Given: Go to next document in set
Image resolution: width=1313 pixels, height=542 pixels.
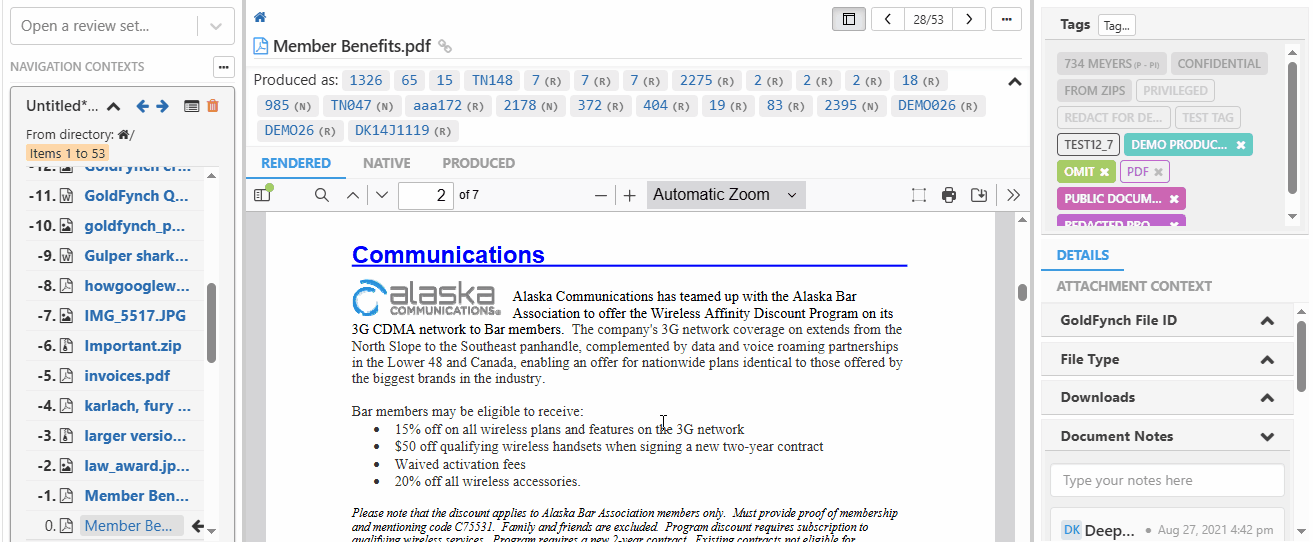Looking at the screenshot, I should (x=969, y=19).
